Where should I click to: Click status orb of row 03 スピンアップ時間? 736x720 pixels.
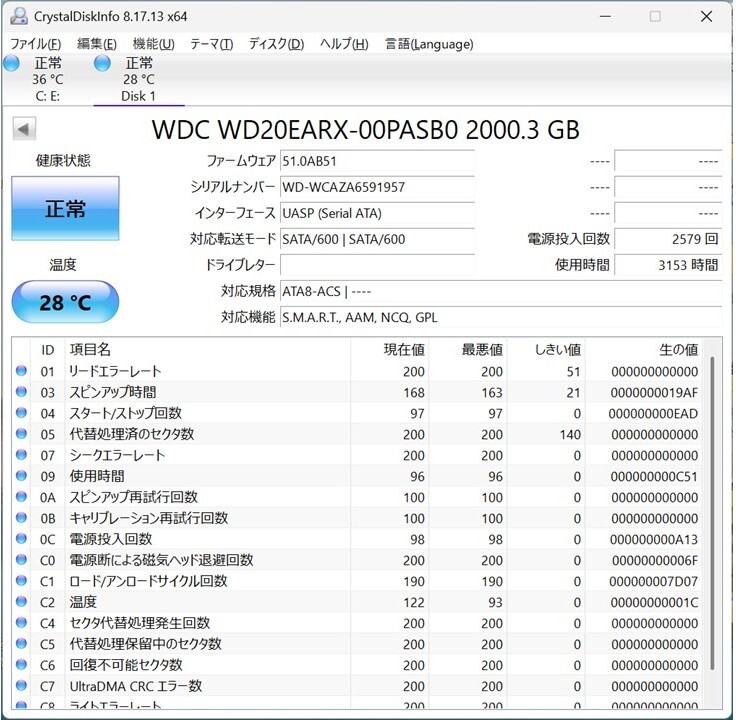(x=21, y=391)
